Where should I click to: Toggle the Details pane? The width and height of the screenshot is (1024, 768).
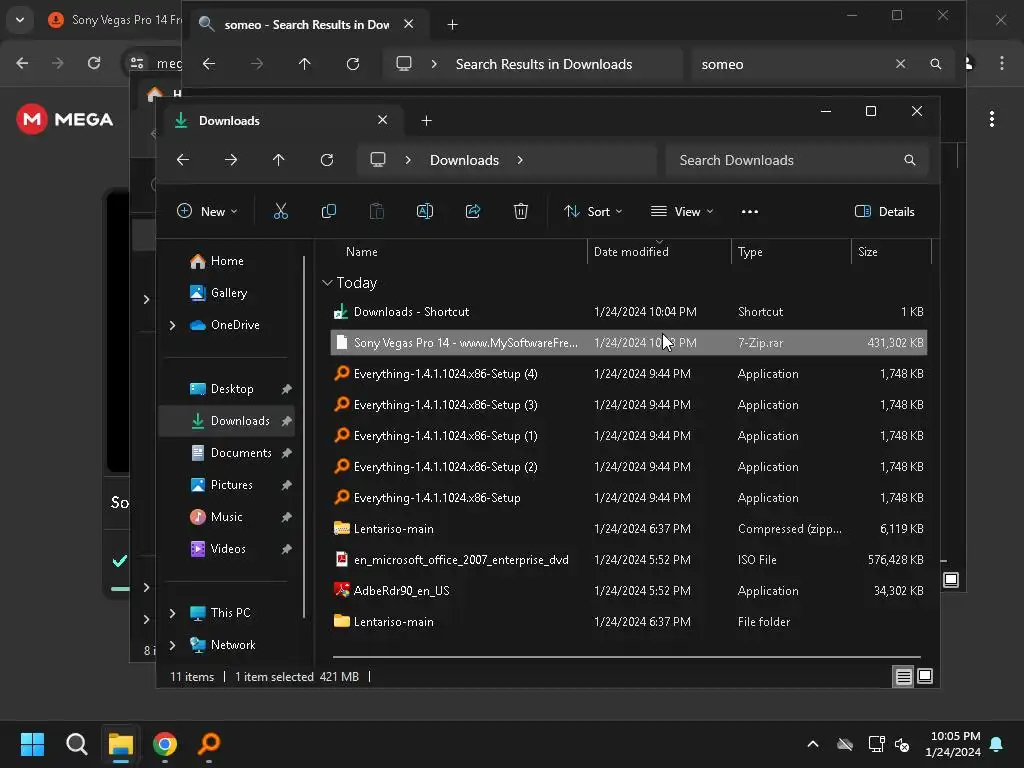tap(885, 211)
